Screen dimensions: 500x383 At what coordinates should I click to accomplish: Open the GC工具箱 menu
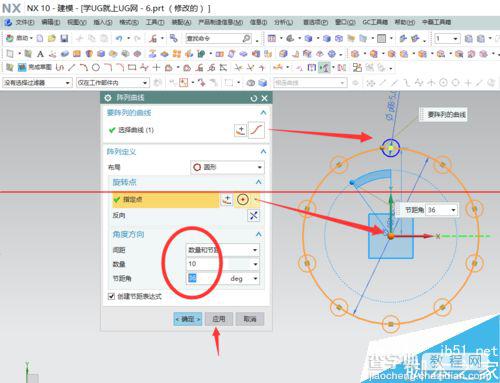pyautogui.click(x=375, y=22)
